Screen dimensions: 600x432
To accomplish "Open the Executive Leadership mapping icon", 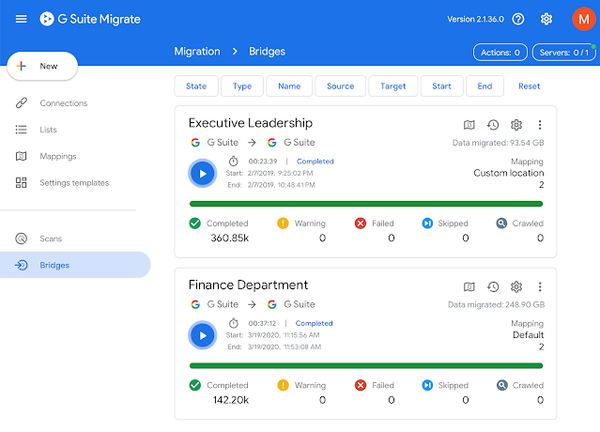I will pos(469,125).
